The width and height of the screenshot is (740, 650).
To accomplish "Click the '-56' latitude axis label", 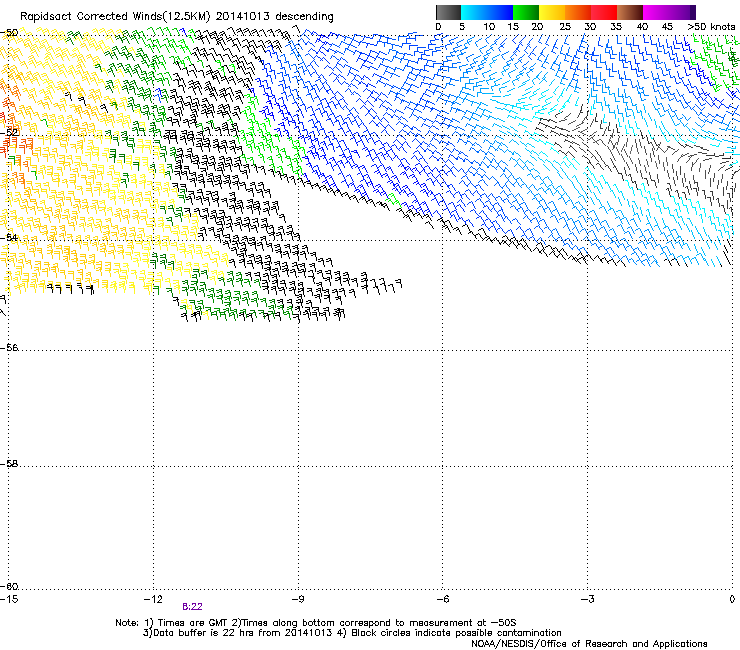I will pos(9,348).
